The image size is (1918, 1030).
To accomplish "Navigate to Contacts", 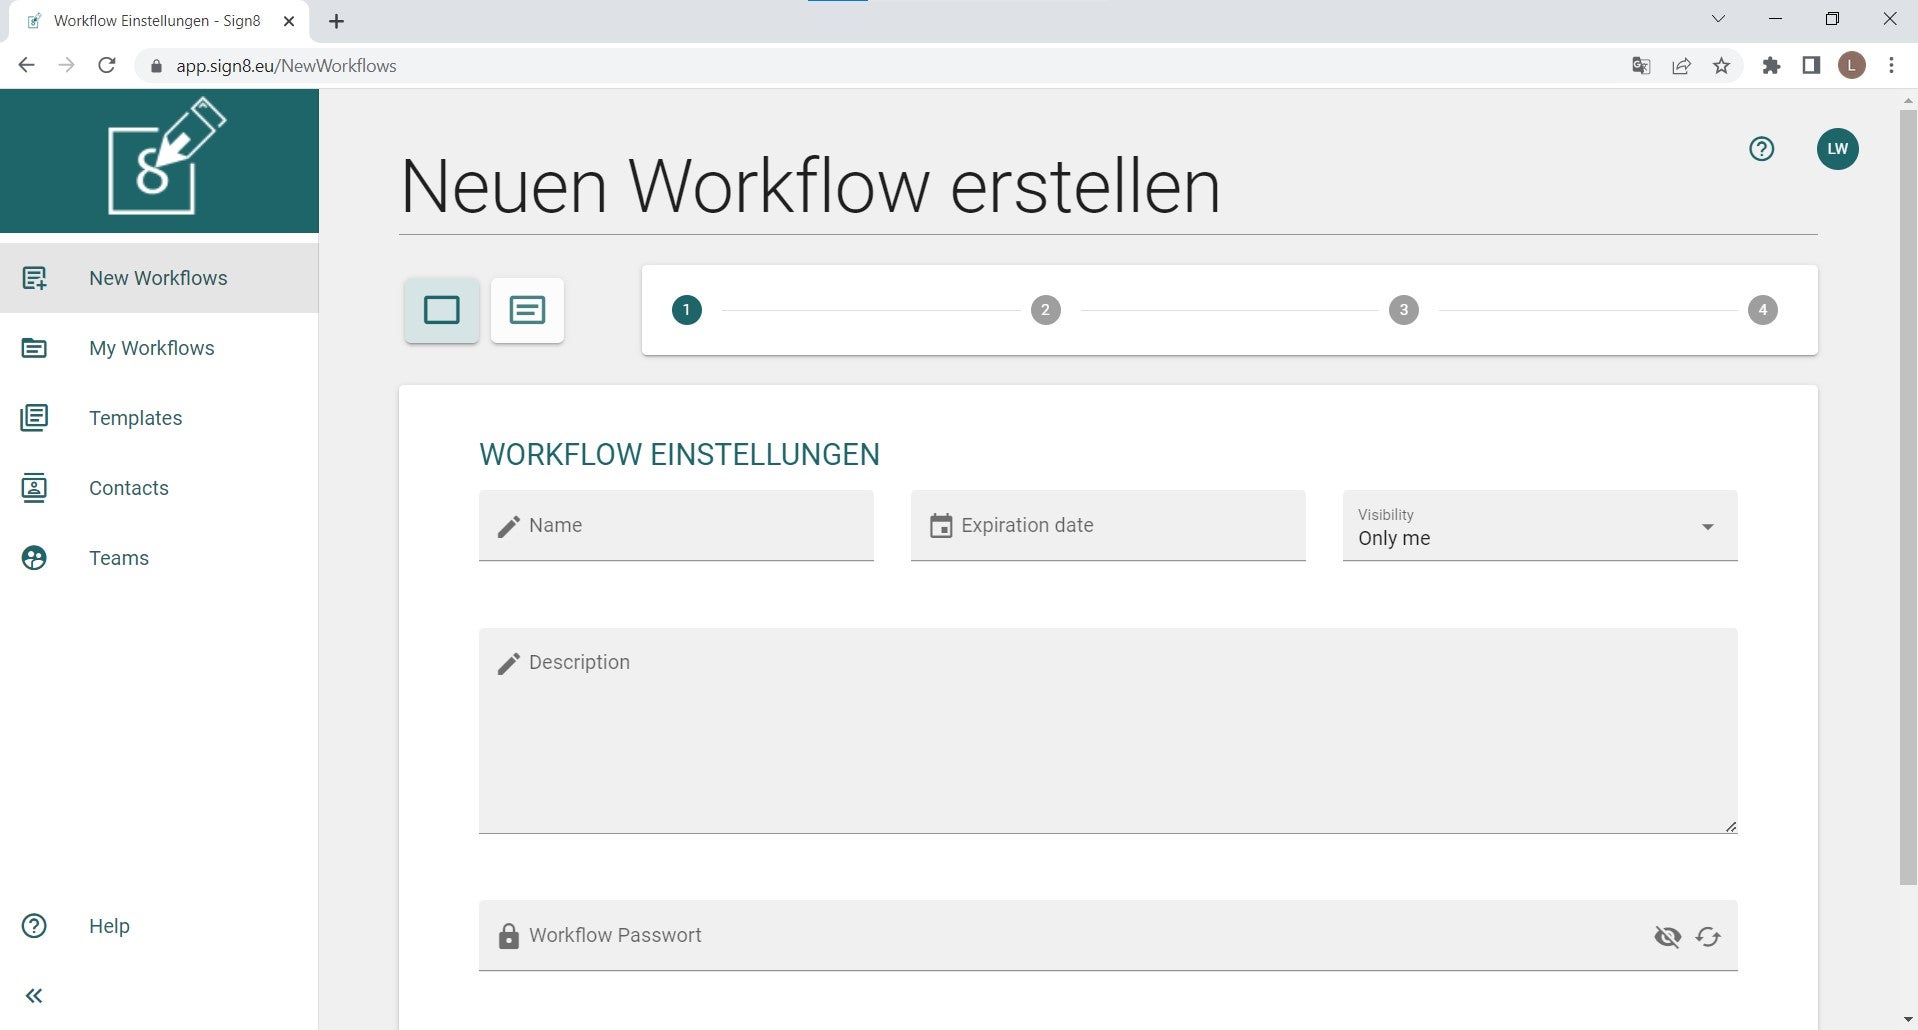I will [x=159, y=488].
